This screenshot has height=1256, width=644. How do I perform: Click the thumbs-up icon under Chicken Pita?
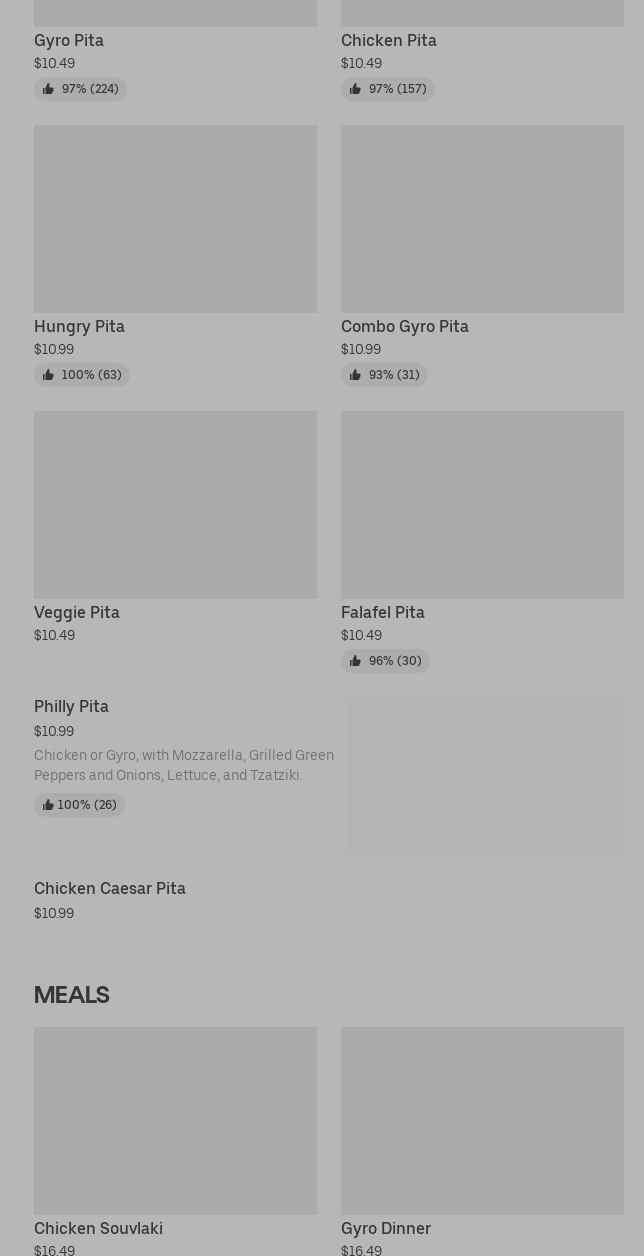355,89
